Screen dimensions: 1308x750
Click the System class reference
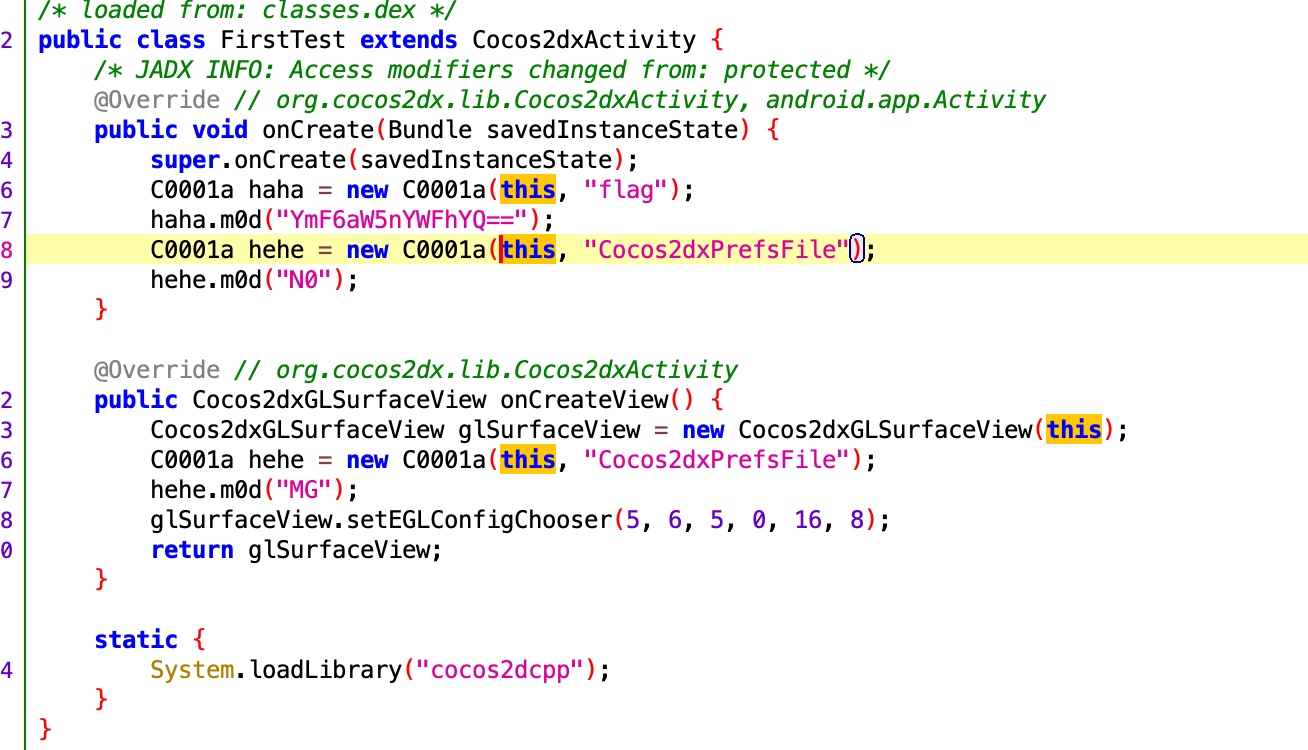coord(192,670)
